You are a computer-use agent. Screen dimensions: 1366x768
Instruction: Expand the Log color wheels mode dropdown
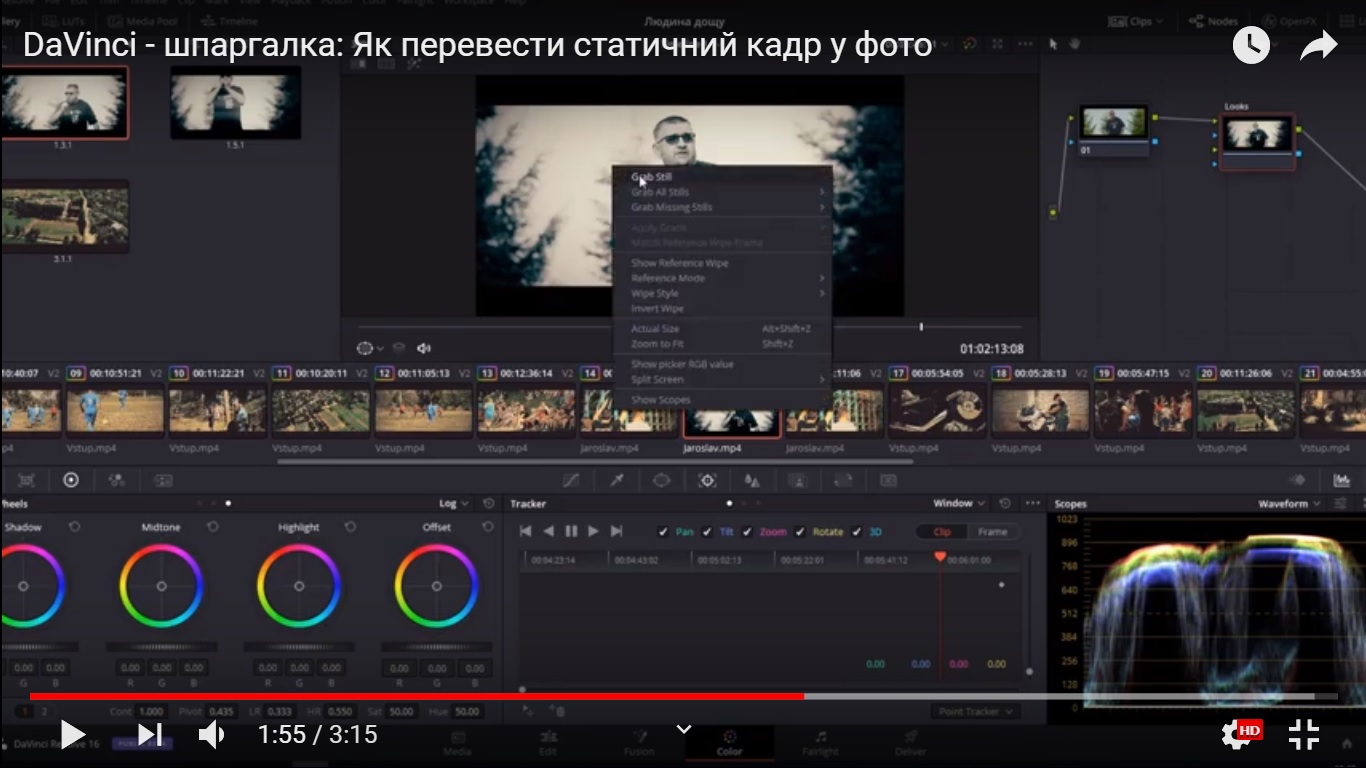[454, 504]
